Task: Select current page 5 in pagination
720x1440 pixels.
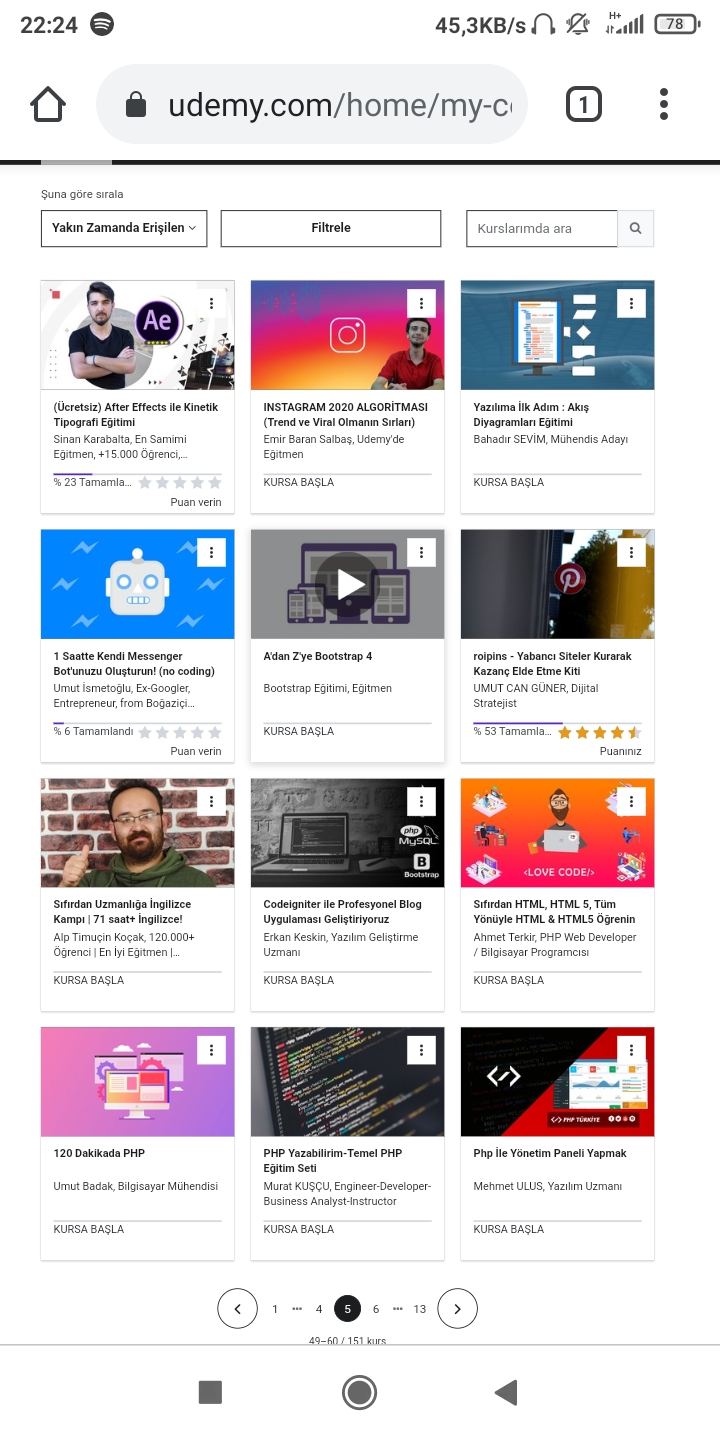Action: (347, 1308)
